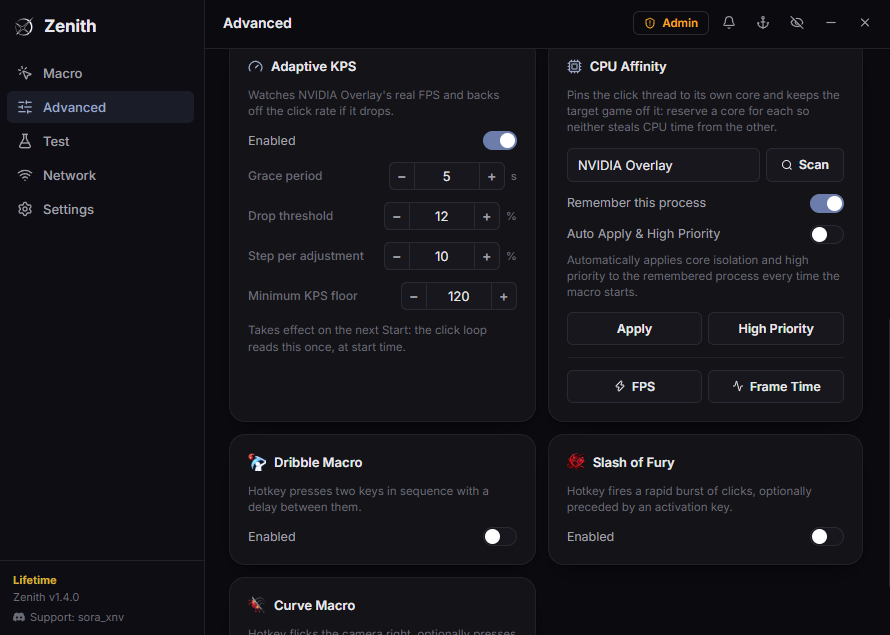
Task: Click the Lifetime license label
Action: click(35, 580)
